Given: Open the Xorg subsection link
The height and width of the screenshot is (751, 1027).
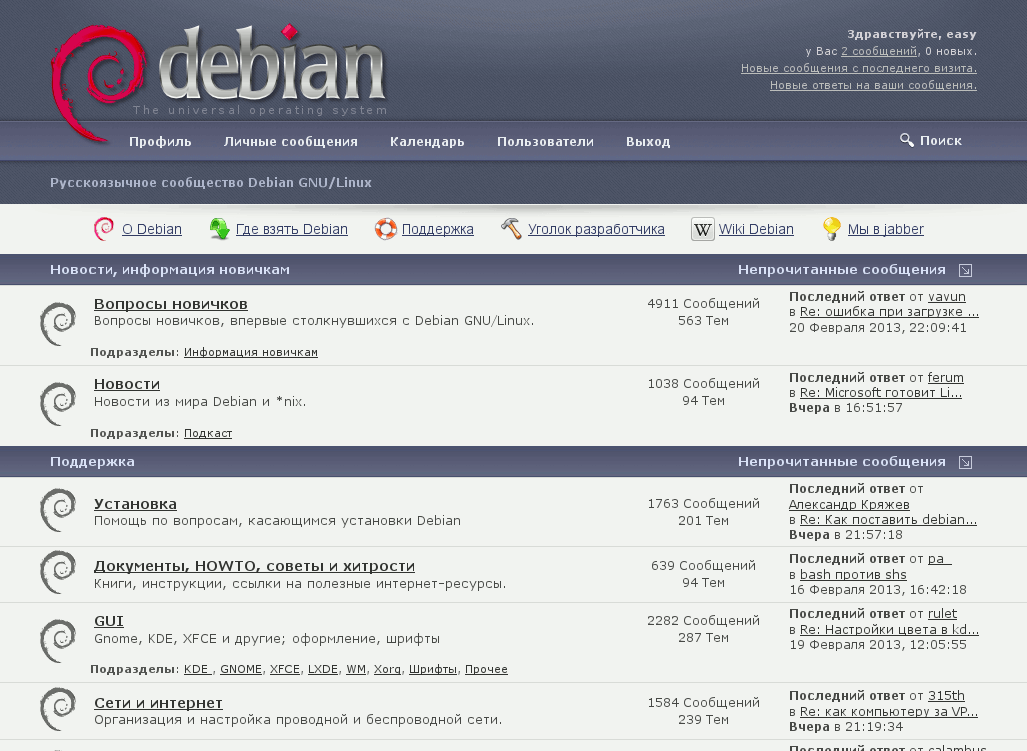Looking at the screenshot, I should (387, 669).
